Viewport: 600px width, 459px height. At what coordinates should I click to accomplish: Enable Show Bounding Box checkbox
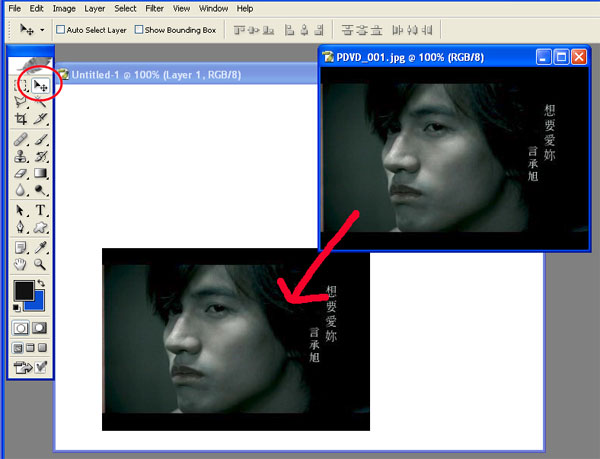click(x=139, y=29)
